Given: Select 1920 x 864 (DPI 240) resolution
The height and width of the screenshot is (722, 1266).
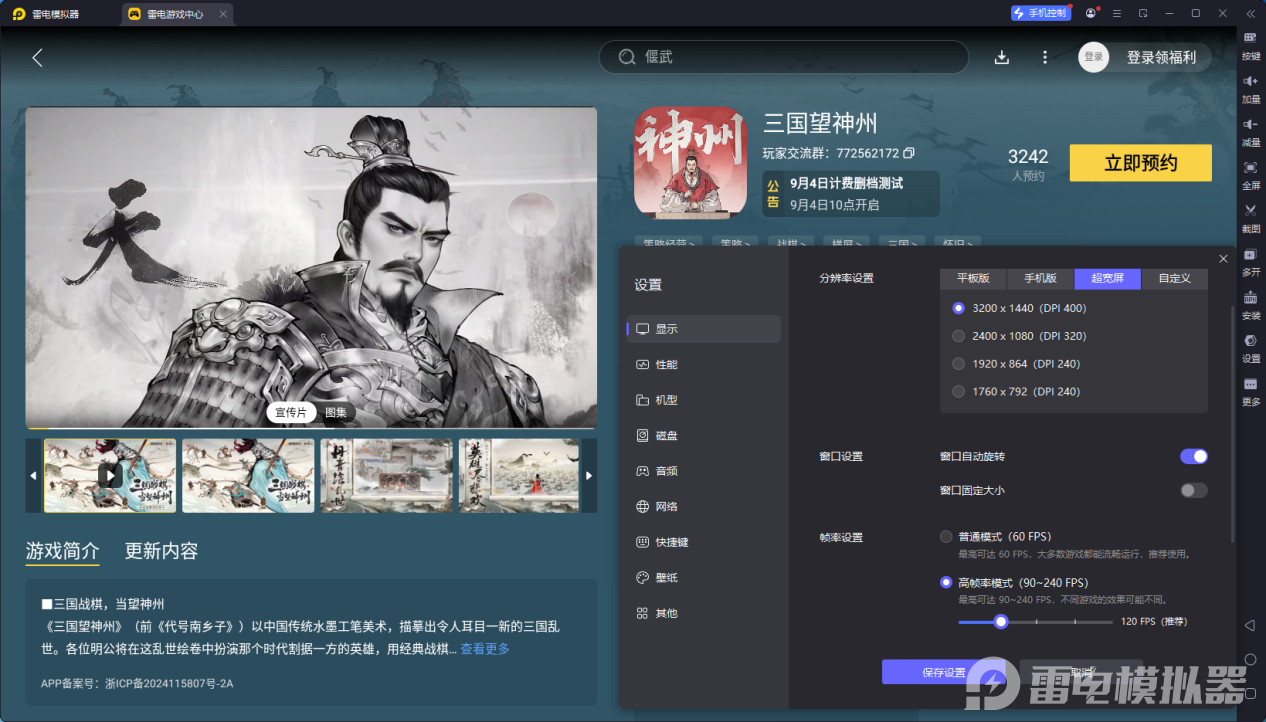Looking at the screenshot, I should [959, 364].
